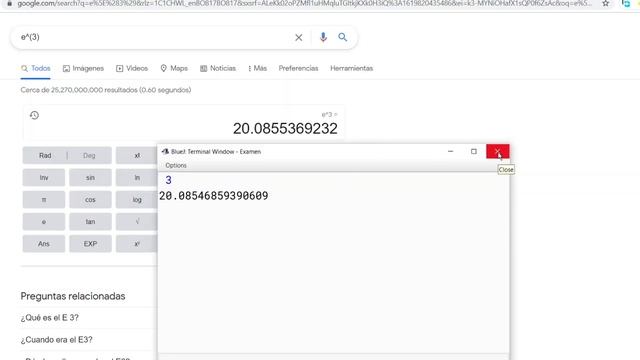The image size is (640, 360).
Task: Click the Ans calculator key
Action: [x=44, y=244]
